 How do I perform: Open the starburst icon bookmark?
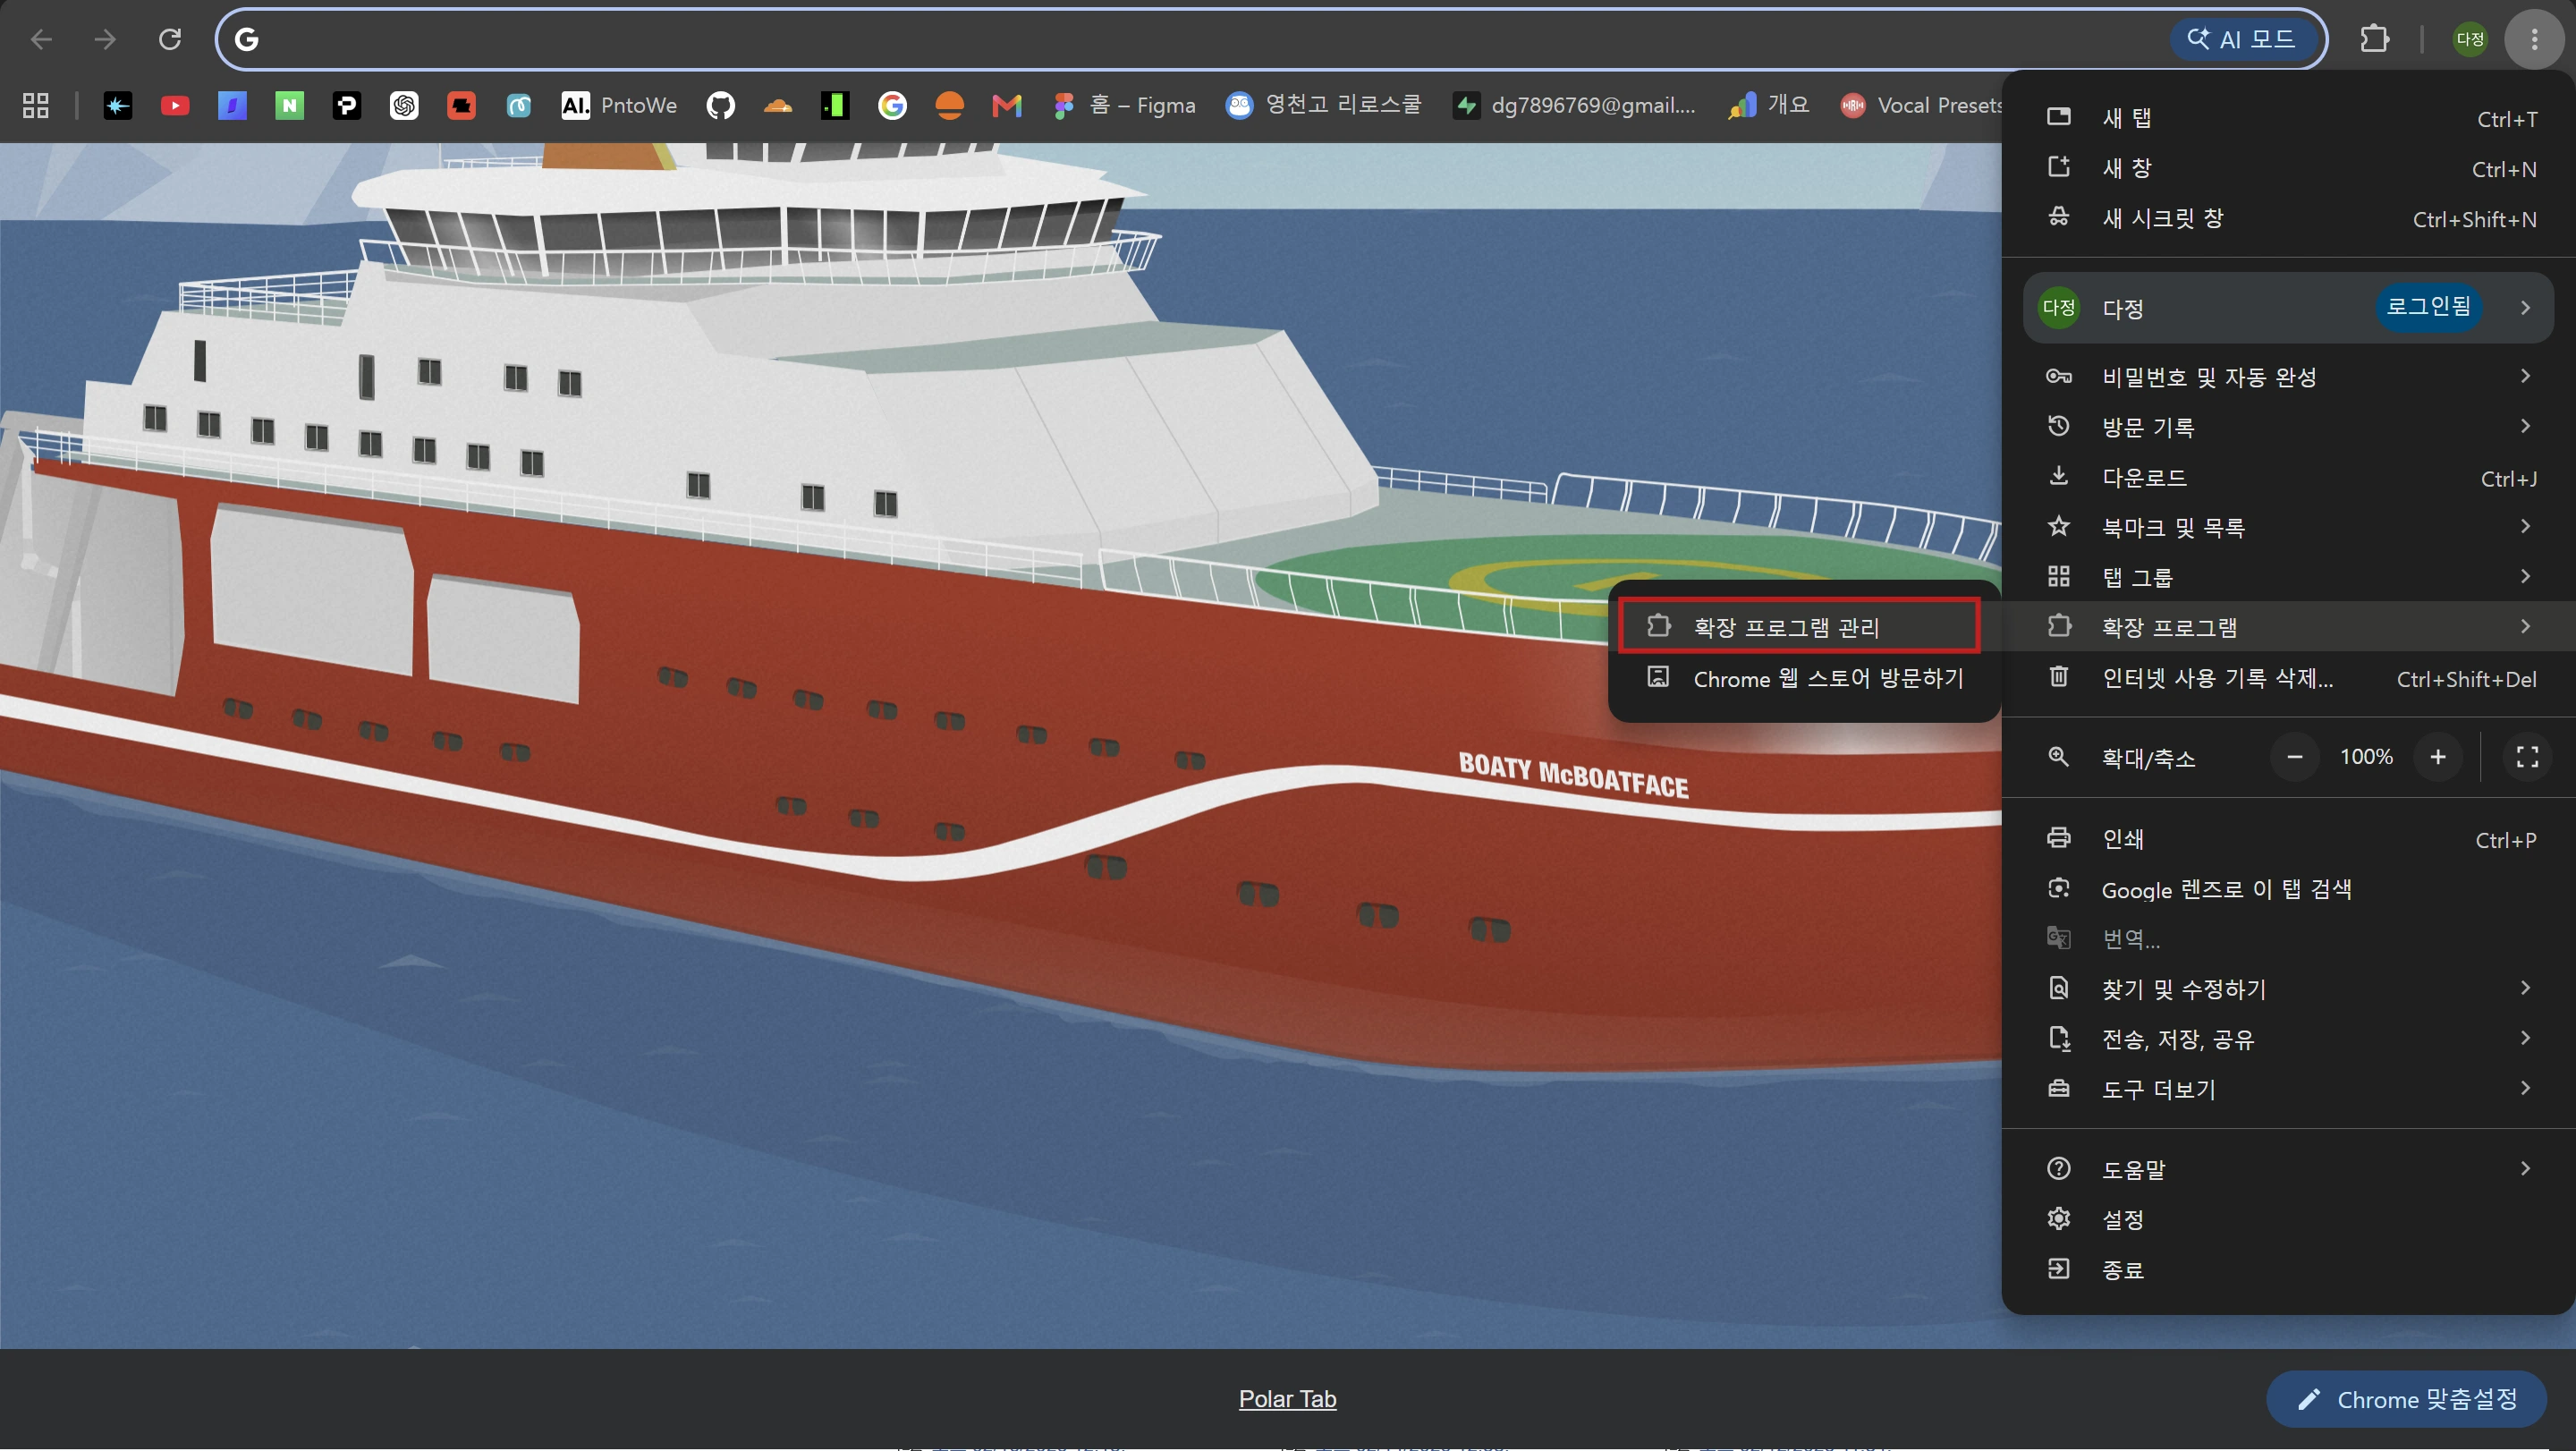point(118,105)
